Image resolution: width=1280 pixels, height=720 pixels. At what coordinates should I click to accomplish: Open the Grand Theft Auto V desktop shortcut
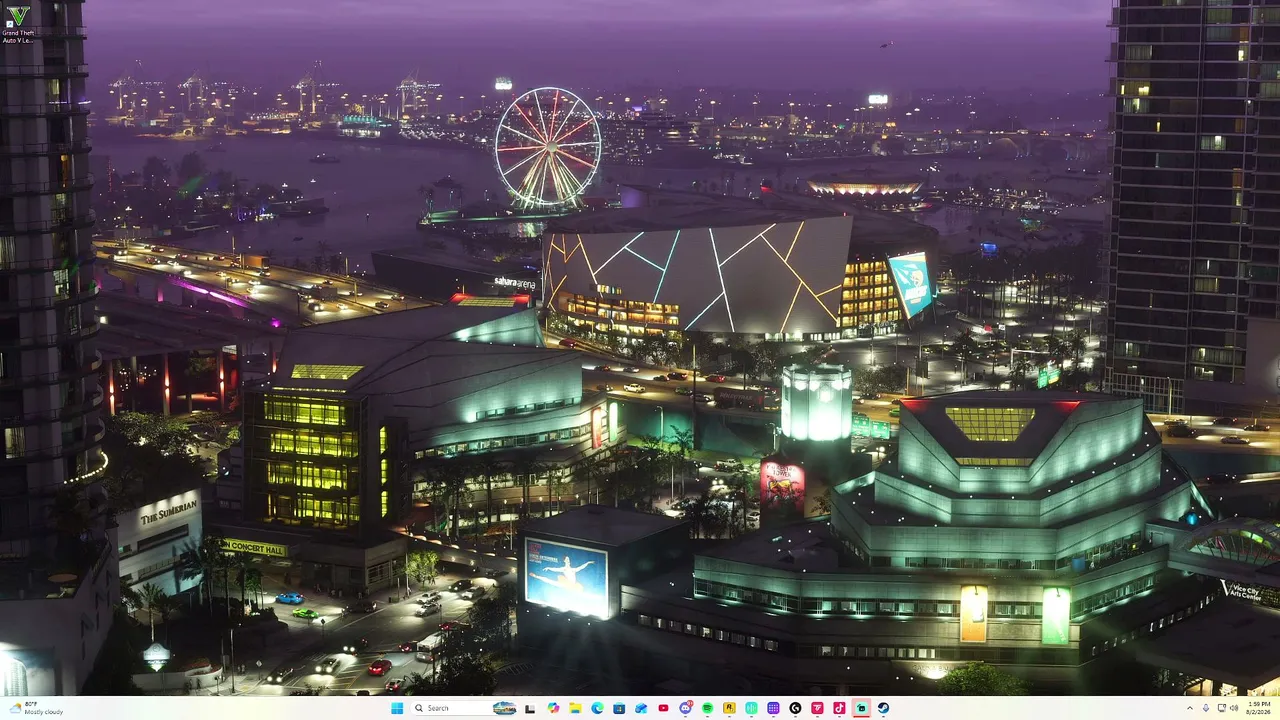click(x=18, y=24)
